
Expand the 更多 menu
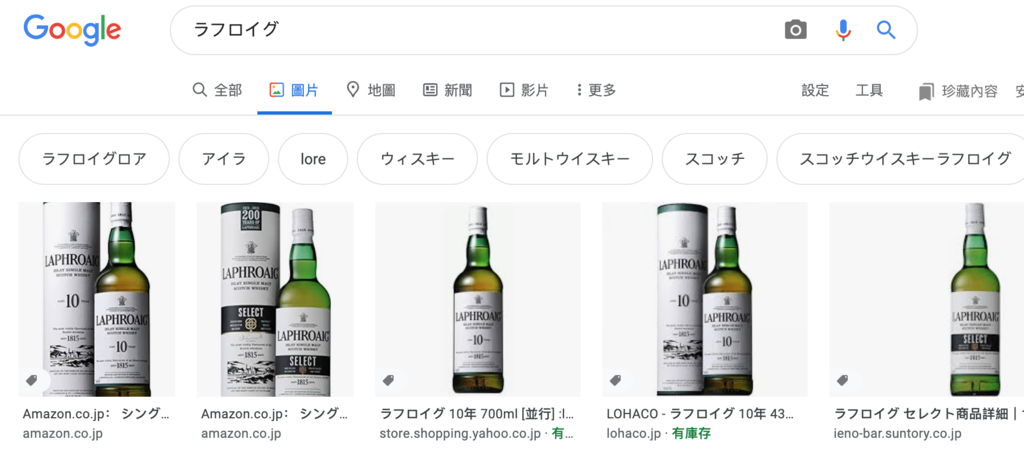tap(596, 90)
